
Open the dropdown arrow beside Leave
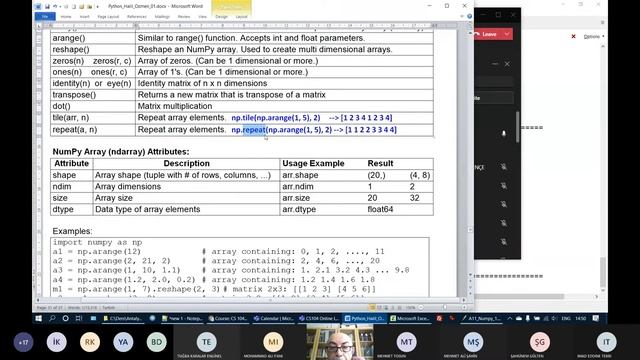[x=507, y=34]
